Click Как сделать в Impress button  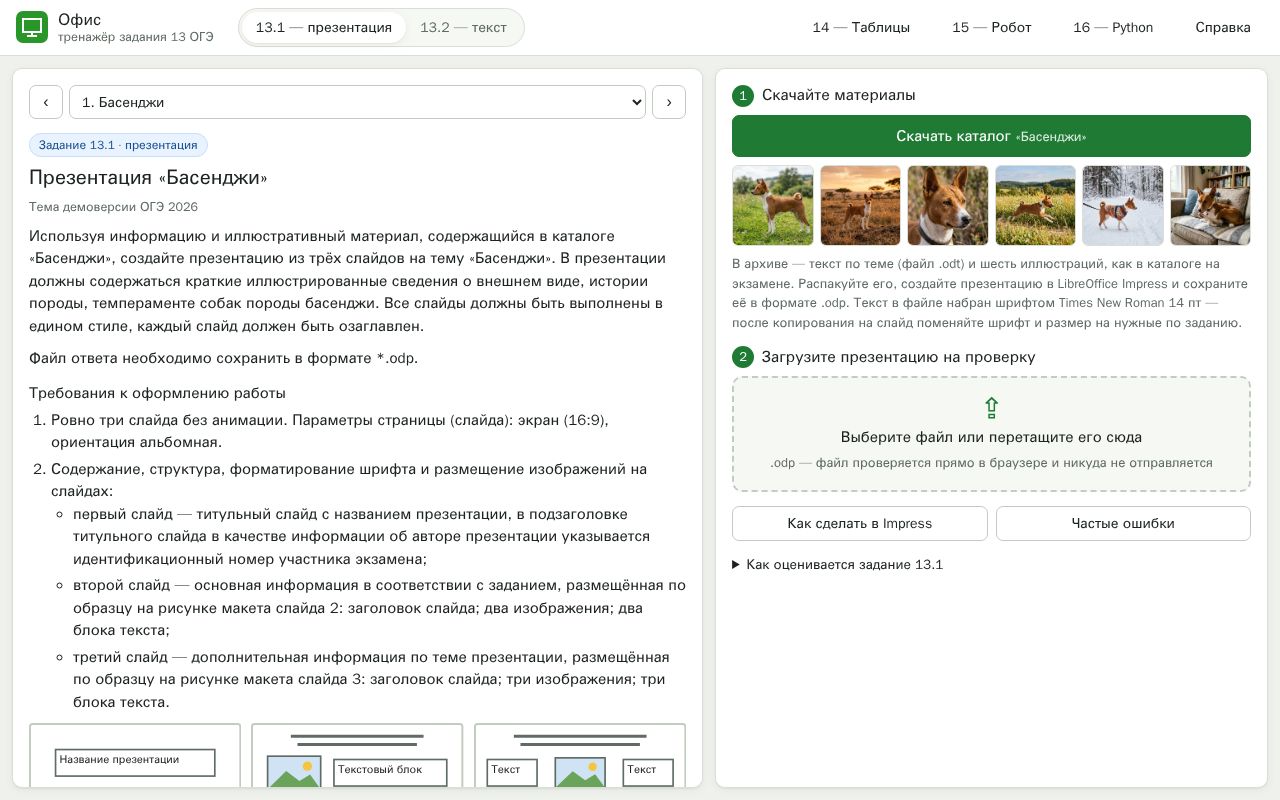pyautogui.click(x=860, y=523)
